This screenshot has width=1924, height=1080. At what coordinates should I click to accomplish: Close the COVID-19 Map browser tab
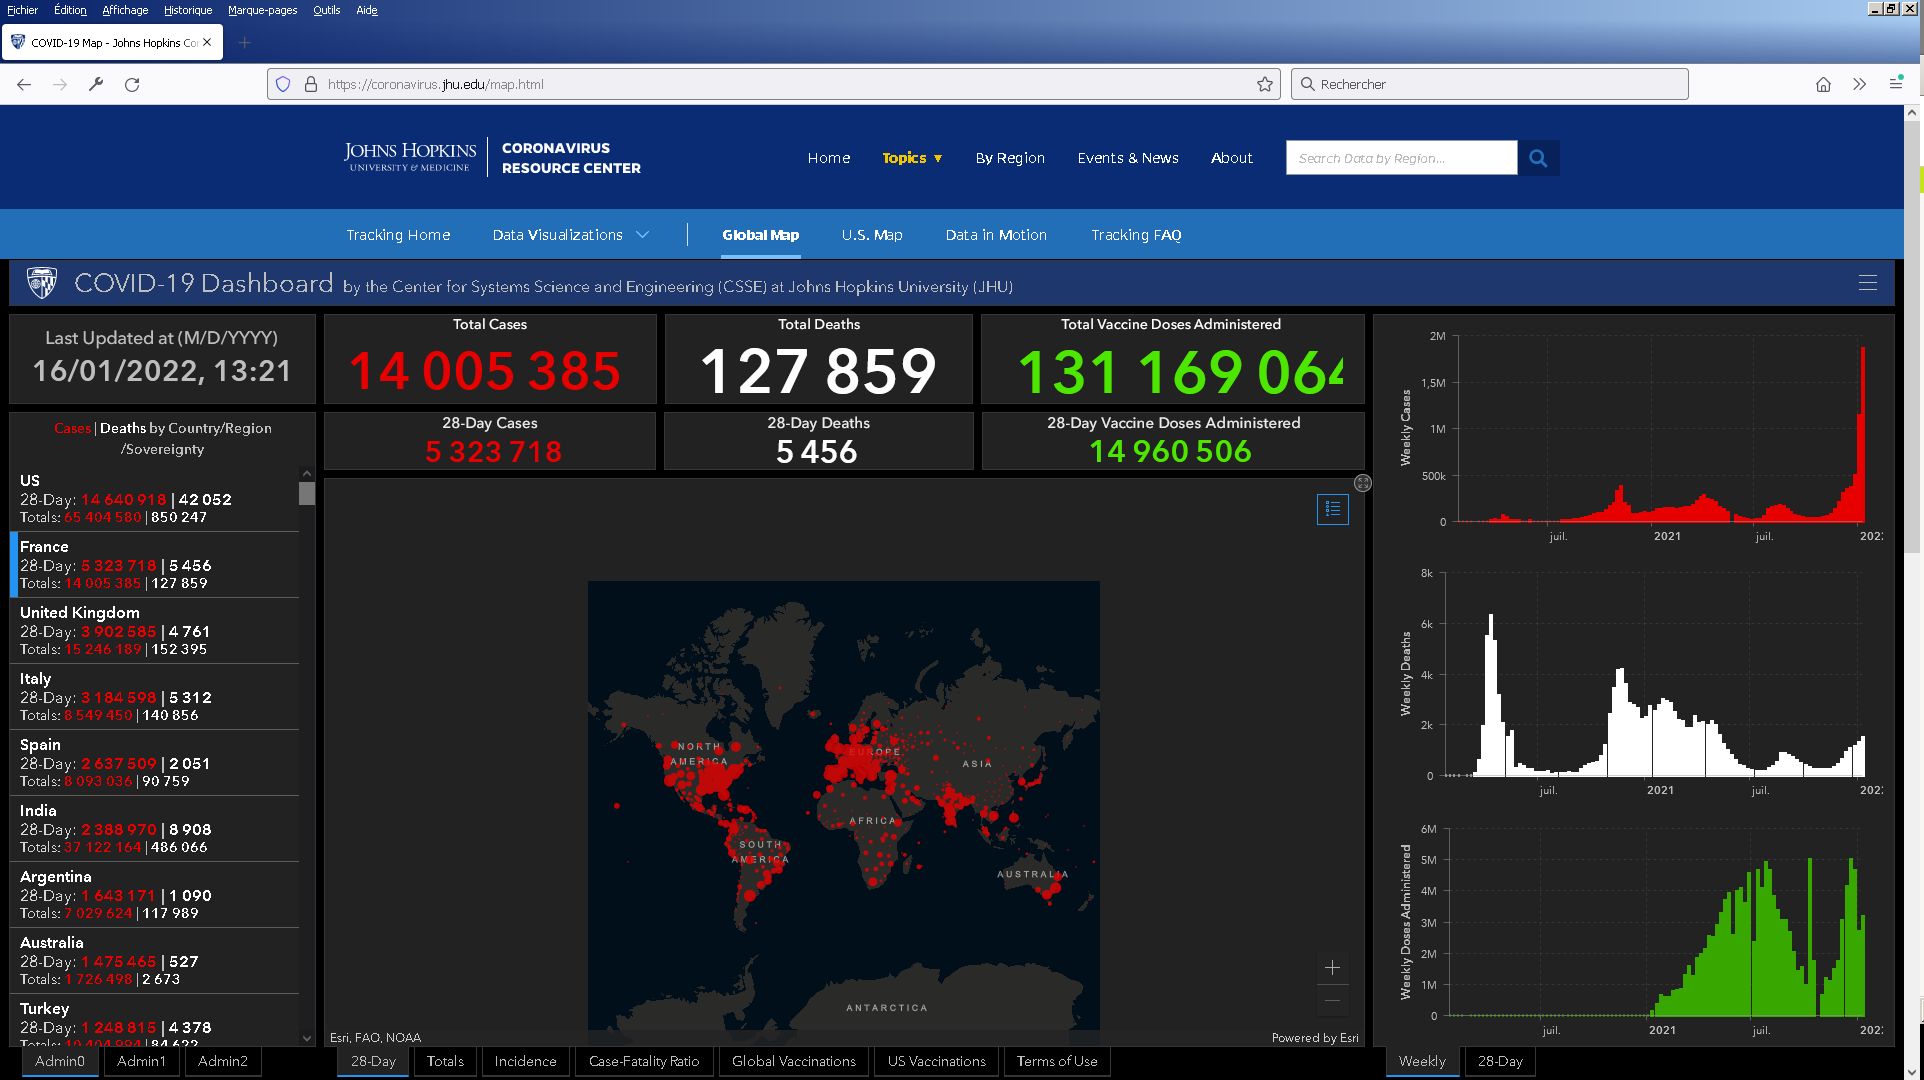click(207, 42)
